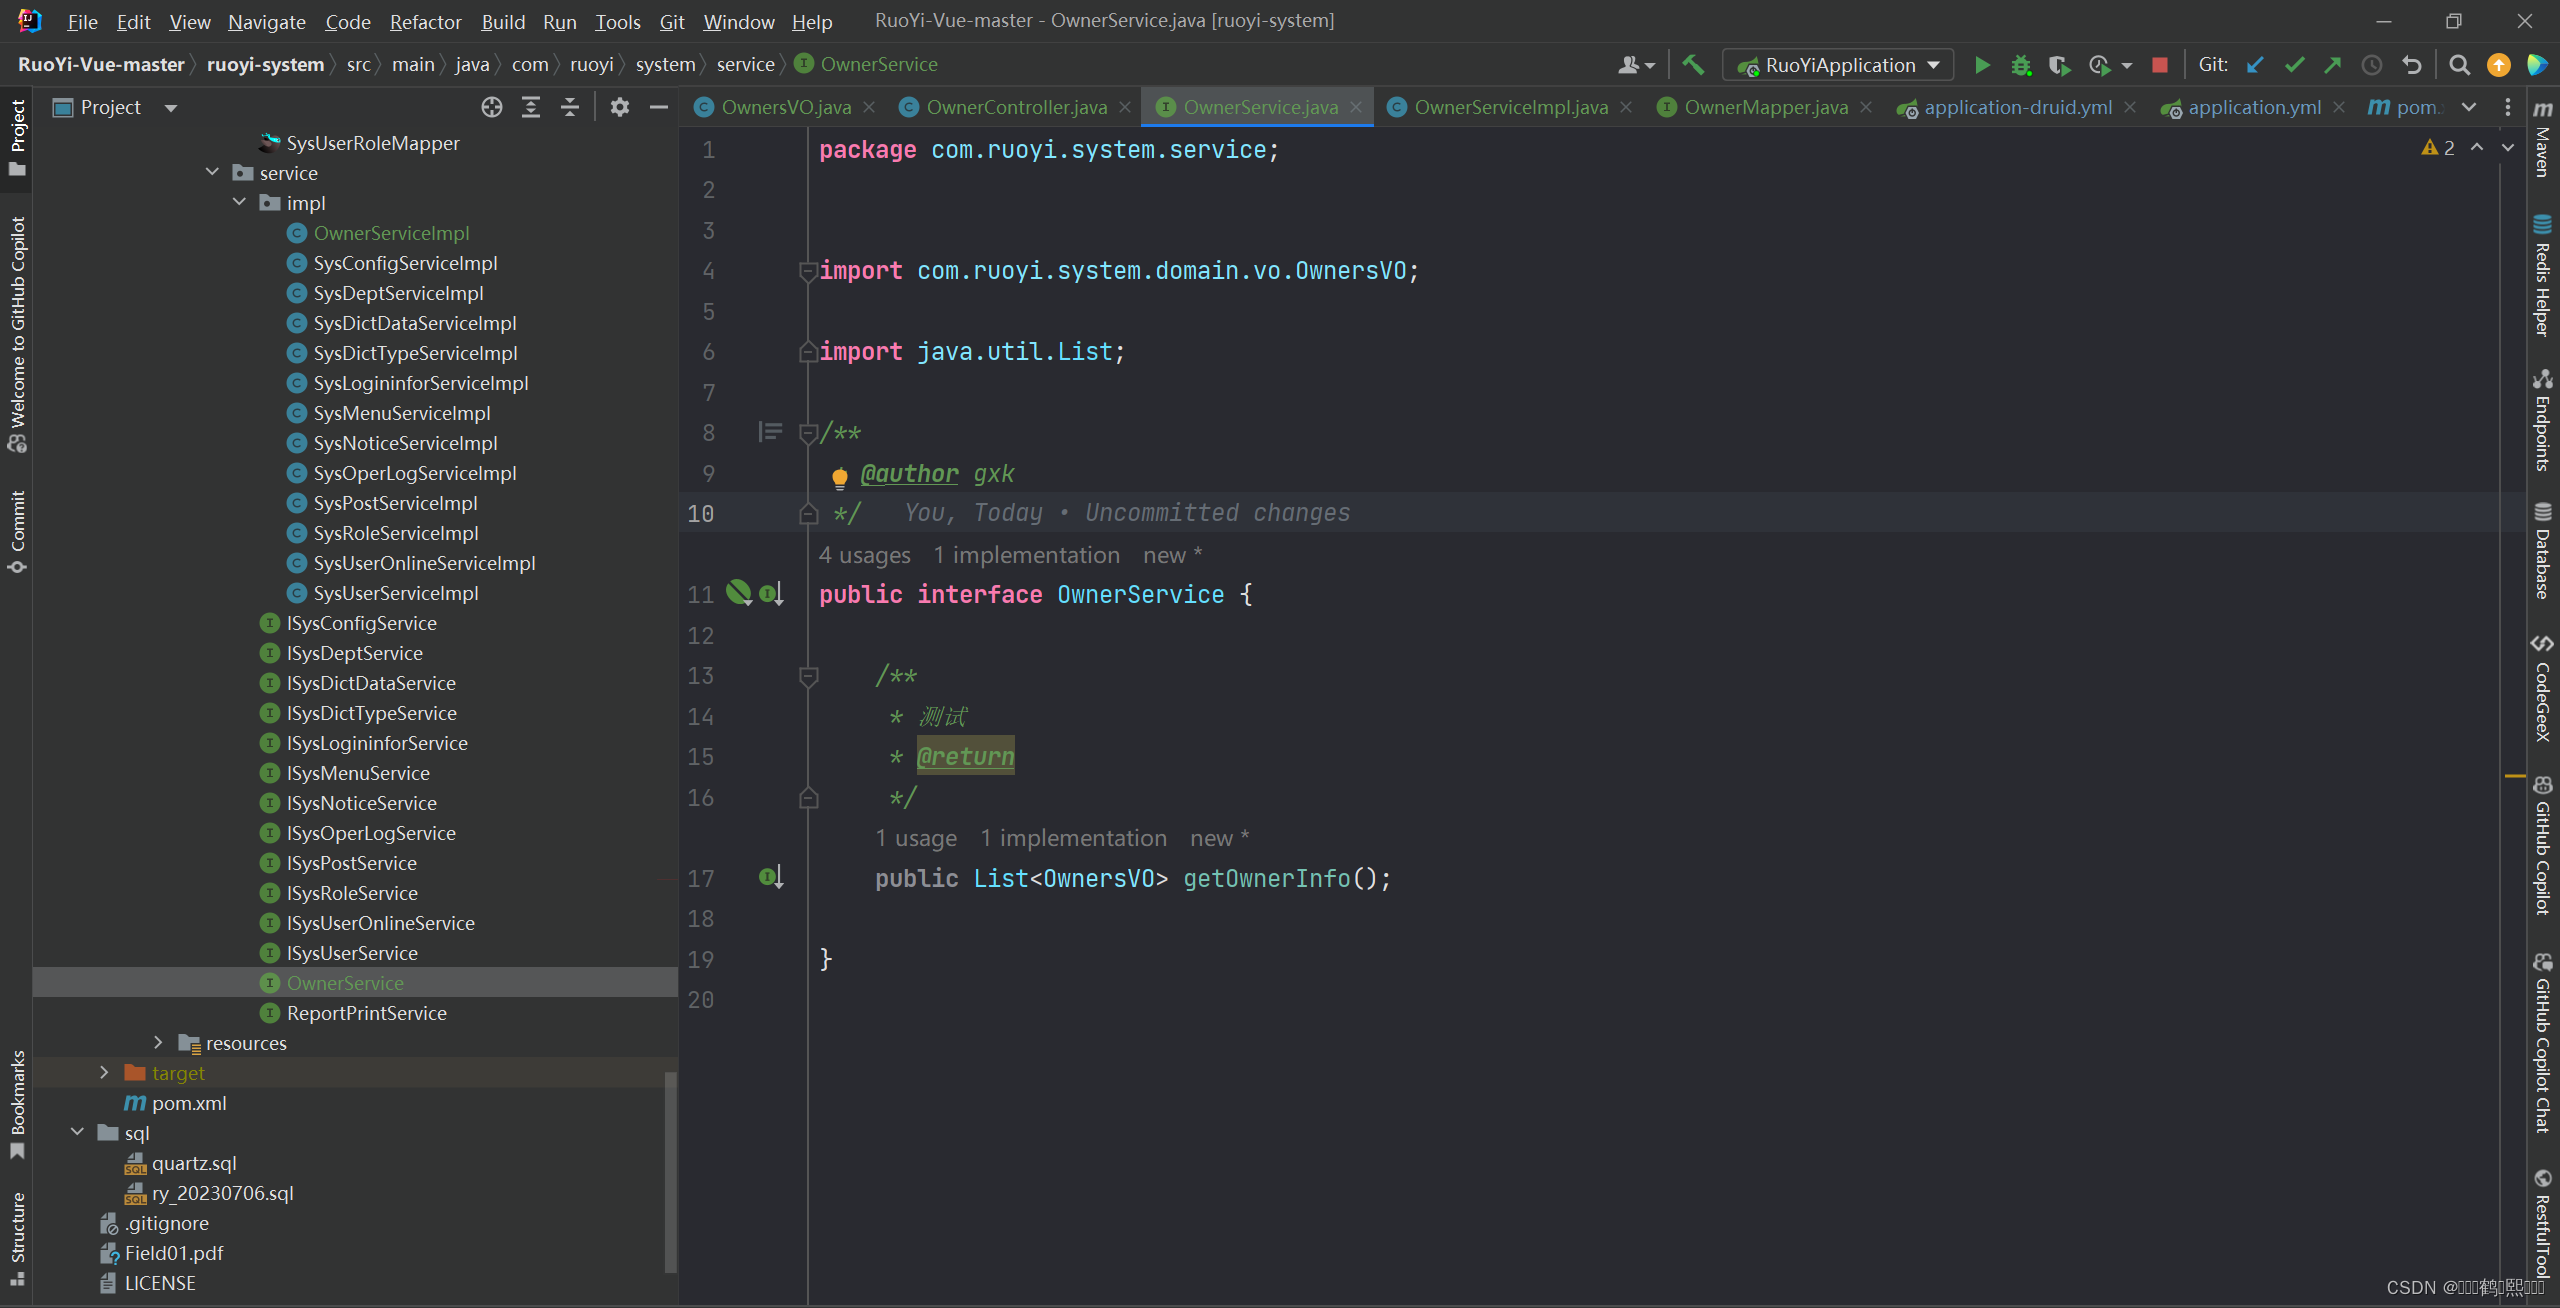Fold the class Javadoc comment at line 8
This screenshot has height=1308, width=2560.
[808, 434]
